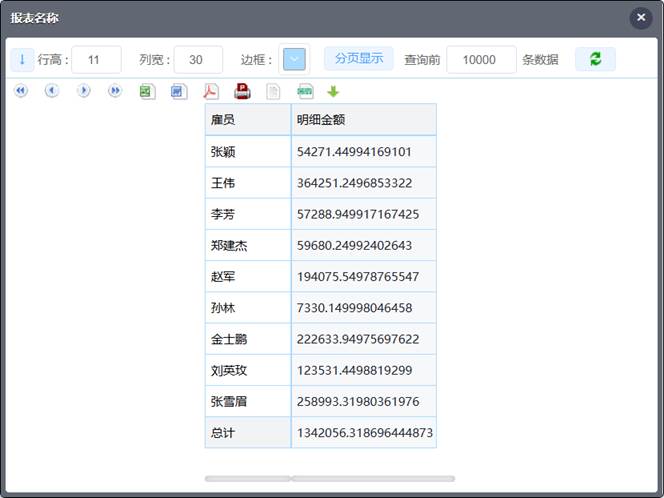
Task: Go to the next page
Action: coord(84,91)
